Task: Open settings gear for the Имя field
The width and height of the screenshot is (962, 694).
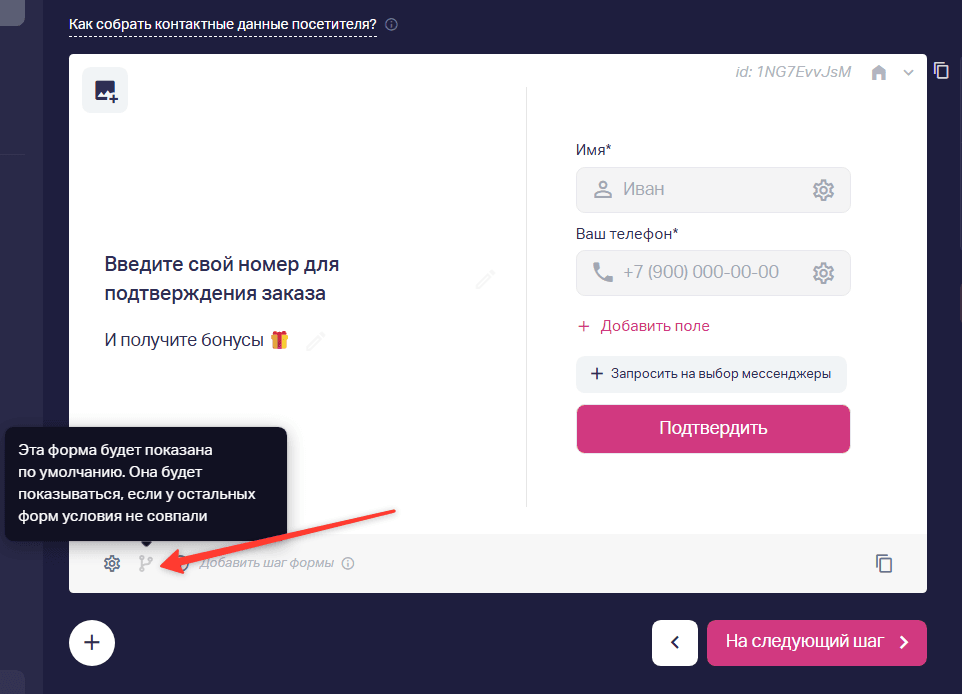Action: [x=823, y=190]
